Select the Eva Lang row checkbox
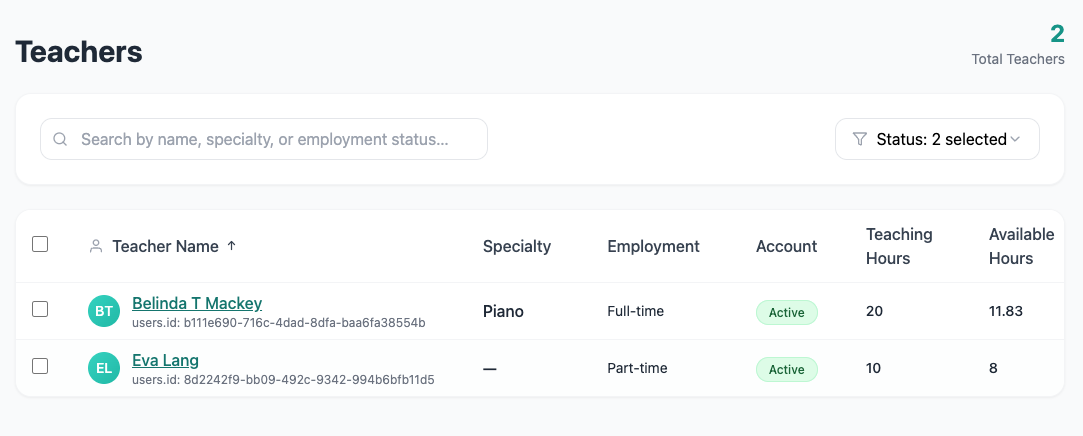This screenshot has height=436, width=1083. (x=40, y=366)
